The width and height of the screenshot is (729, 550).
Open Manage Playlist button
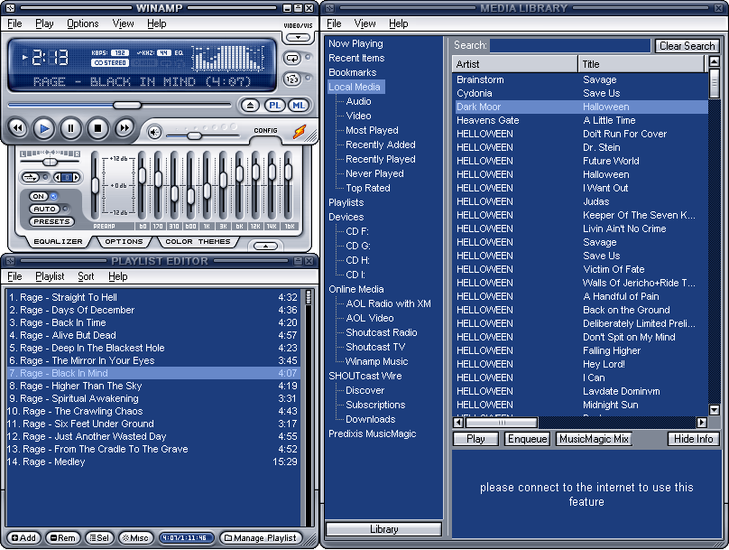(261, 538)
